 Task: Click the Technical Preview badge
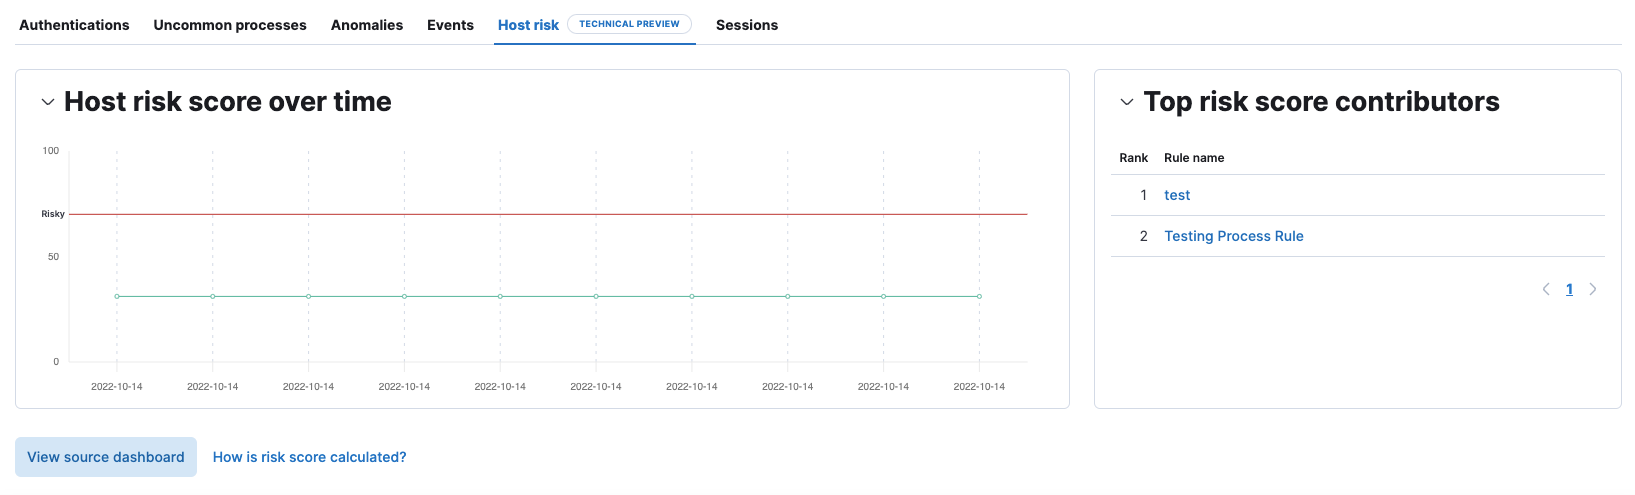click(629, 24)
